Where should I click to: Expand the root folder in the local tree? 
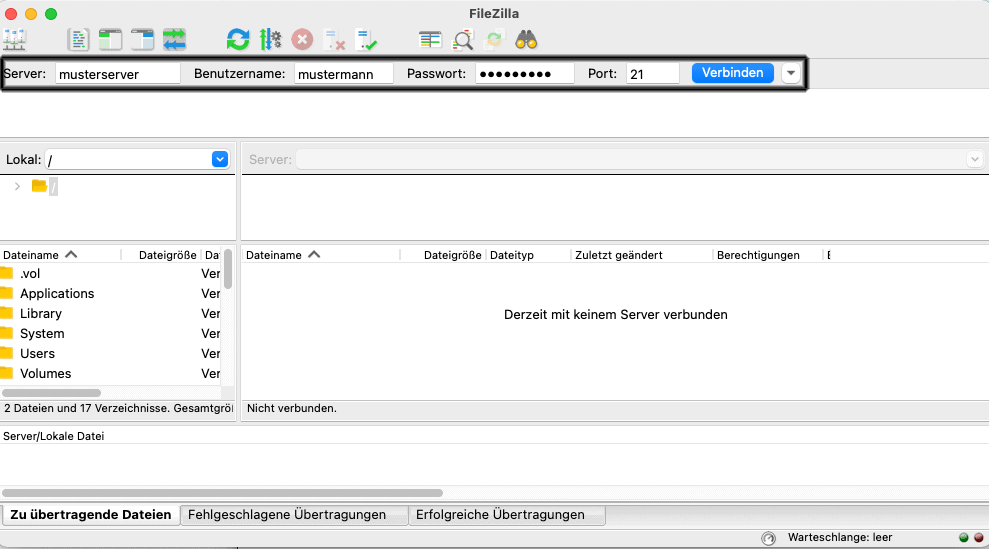click(17, 186)
